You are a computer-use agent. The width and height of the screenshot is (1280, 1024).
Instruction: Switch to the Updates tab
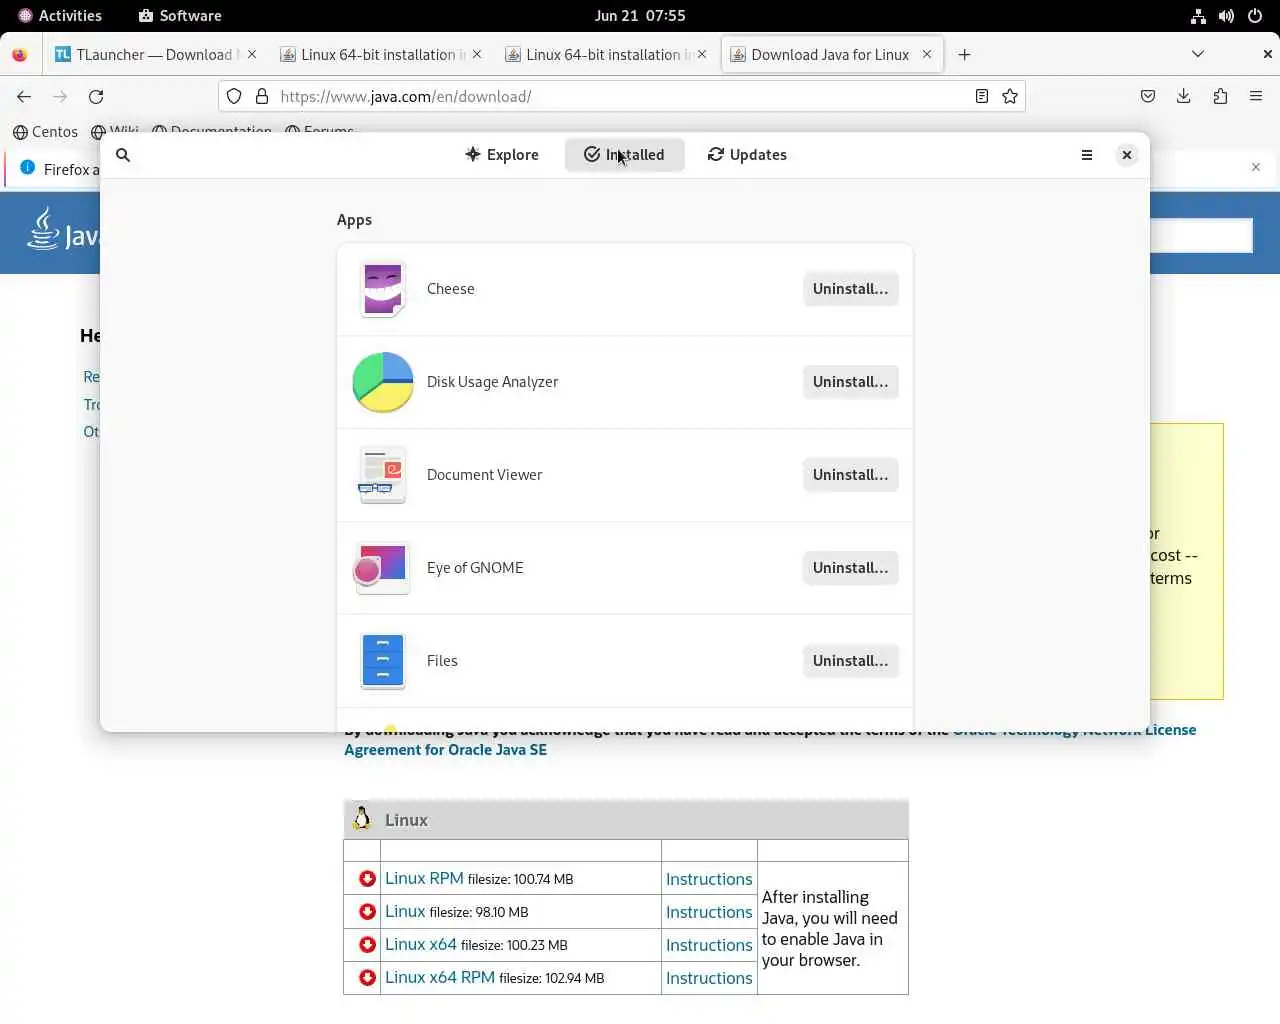(747, 155)
